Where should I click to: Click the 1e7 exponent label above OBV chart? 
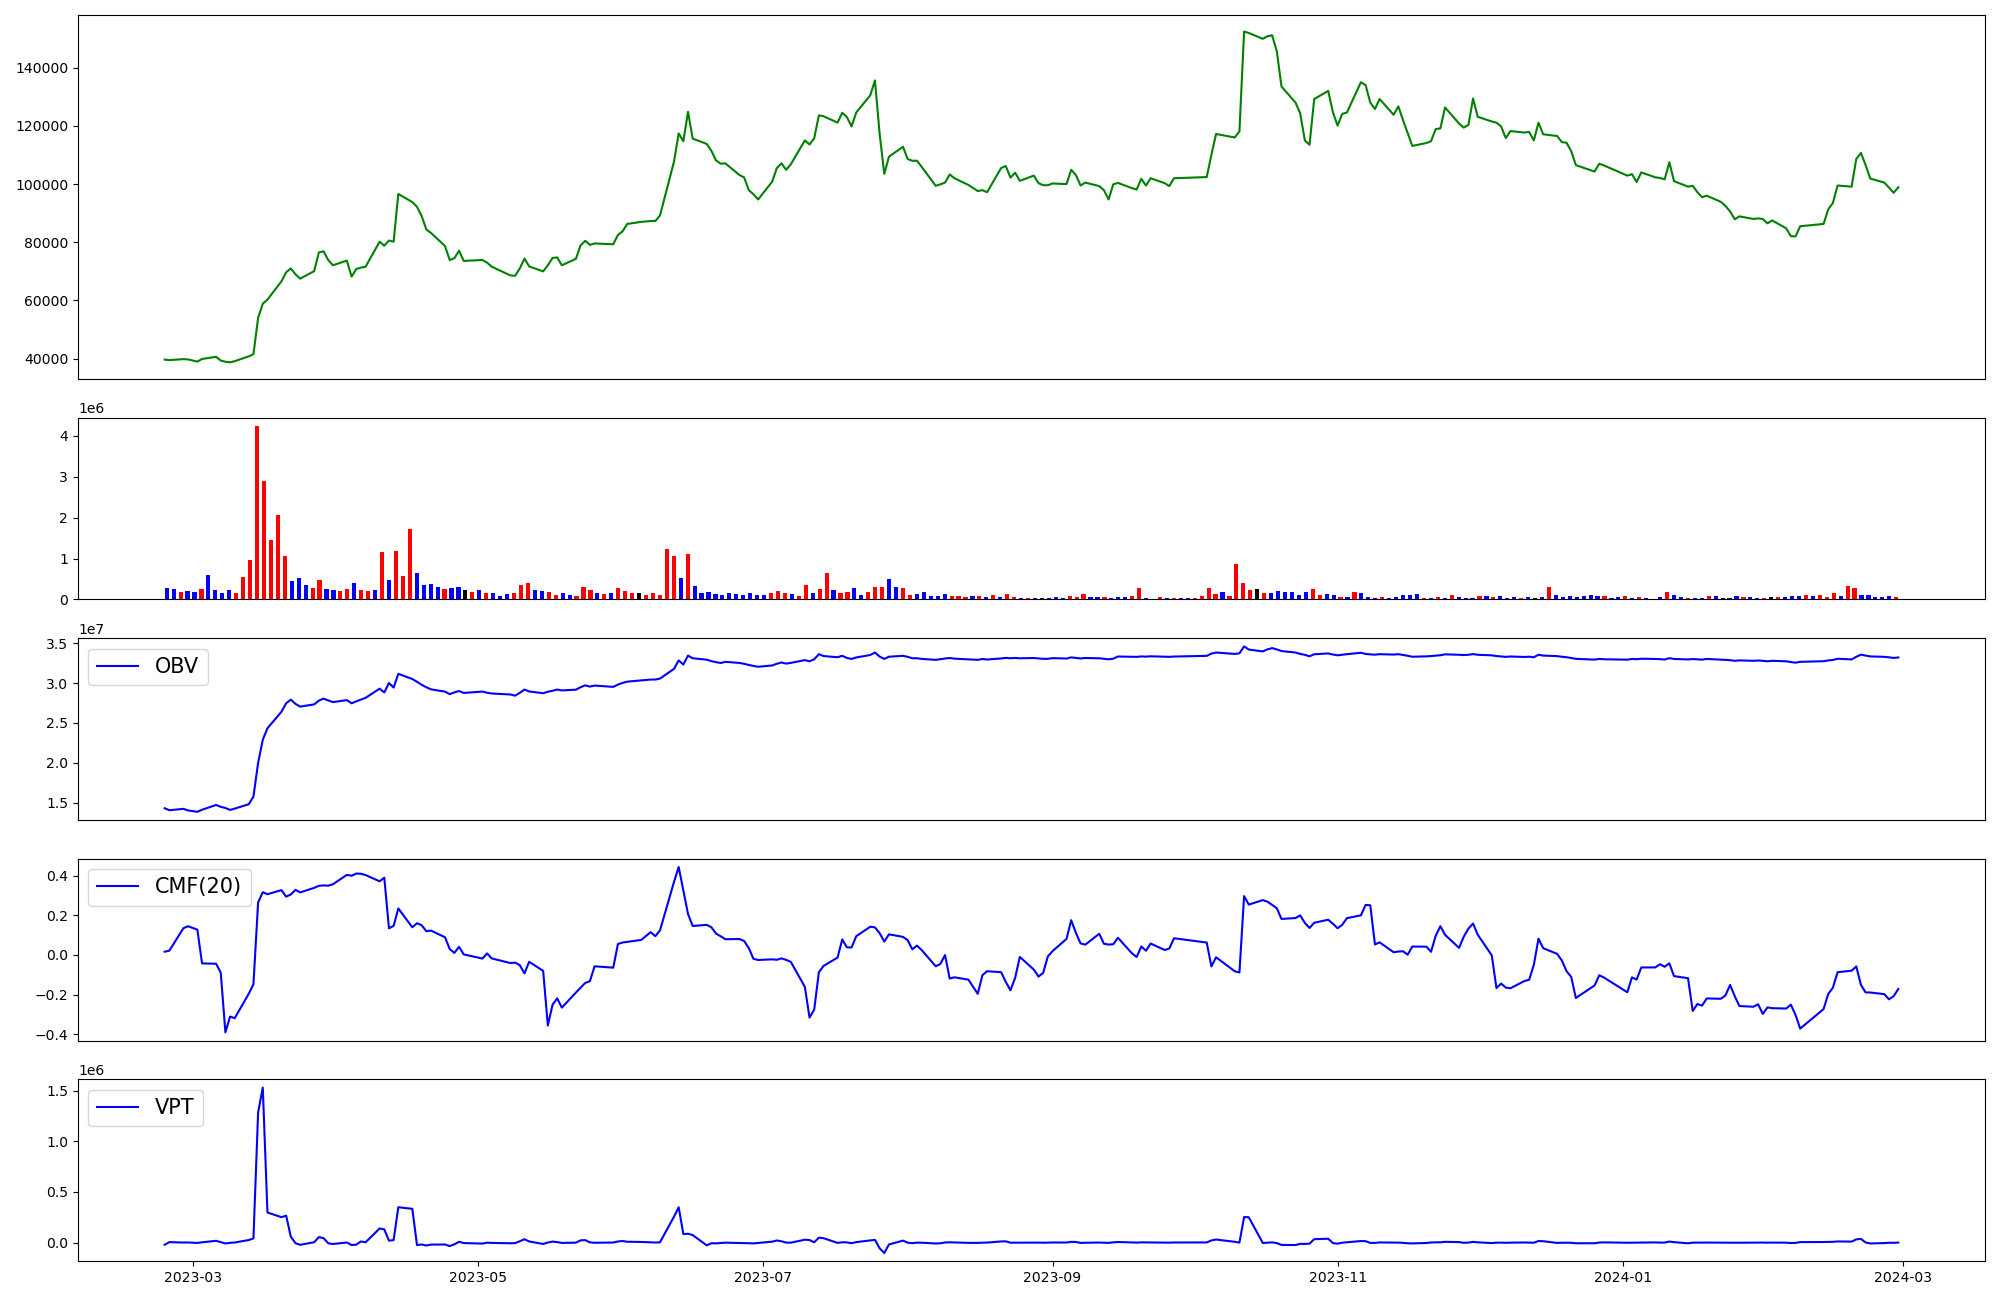[92, 629]
